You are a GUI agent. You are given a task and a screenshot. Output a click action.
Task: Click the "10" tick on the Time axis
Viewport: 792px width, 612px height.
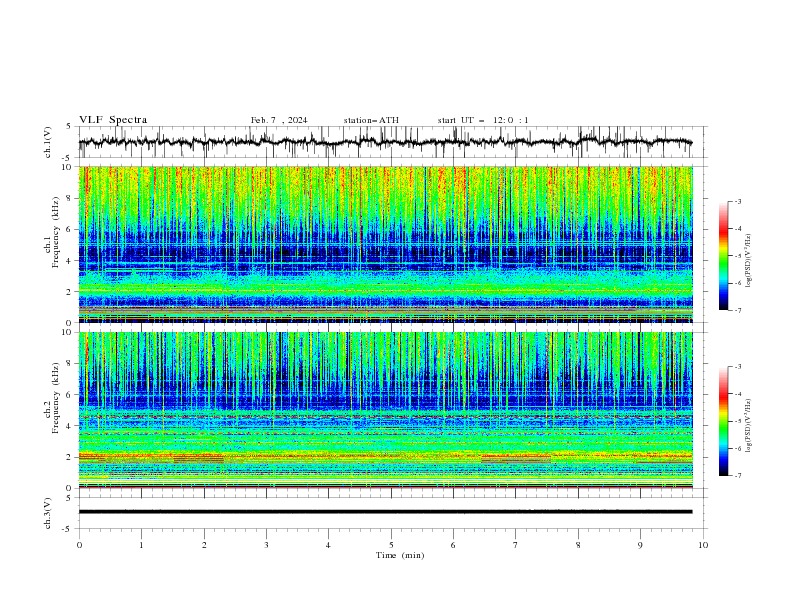(x=703, y=545)
